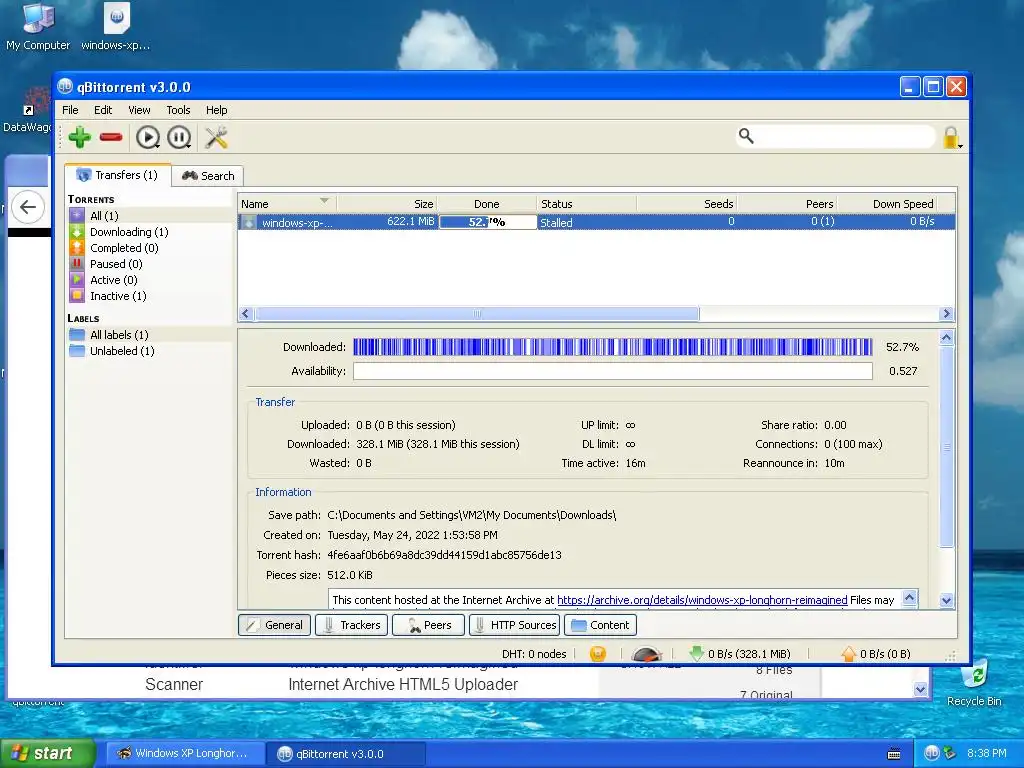Open the Tools menu
1024x768 pixels.
[178, 110]
